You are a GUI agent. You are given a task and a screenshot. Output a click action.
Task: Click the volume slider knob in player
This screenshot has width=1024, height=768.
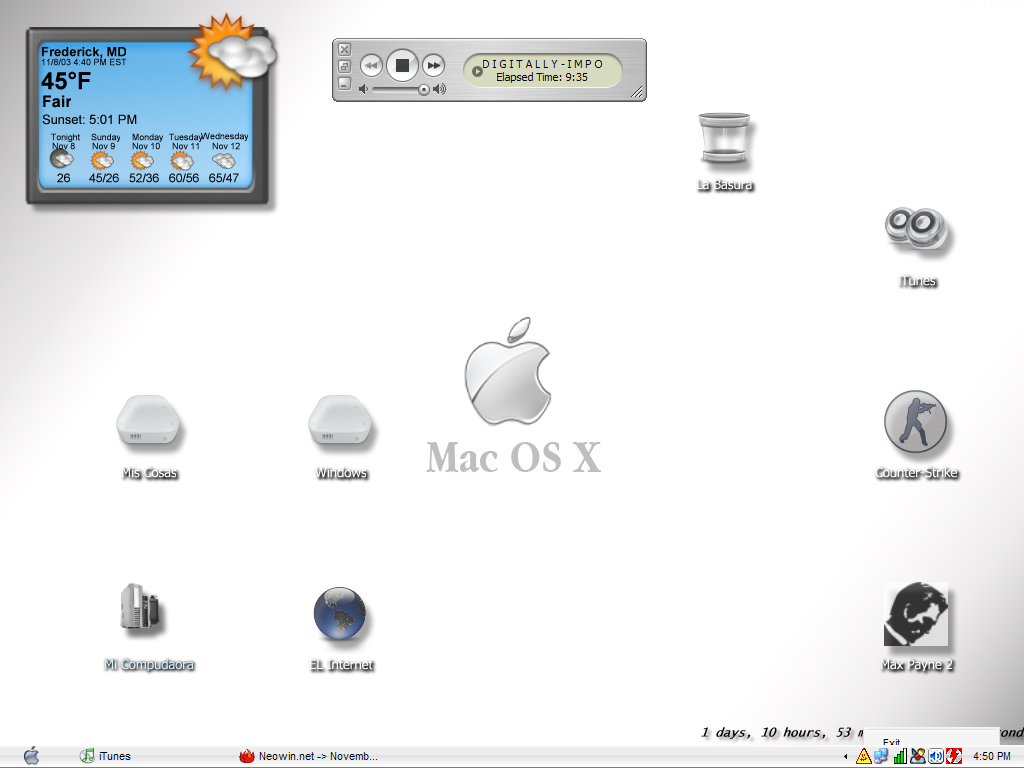click(424, 89)
